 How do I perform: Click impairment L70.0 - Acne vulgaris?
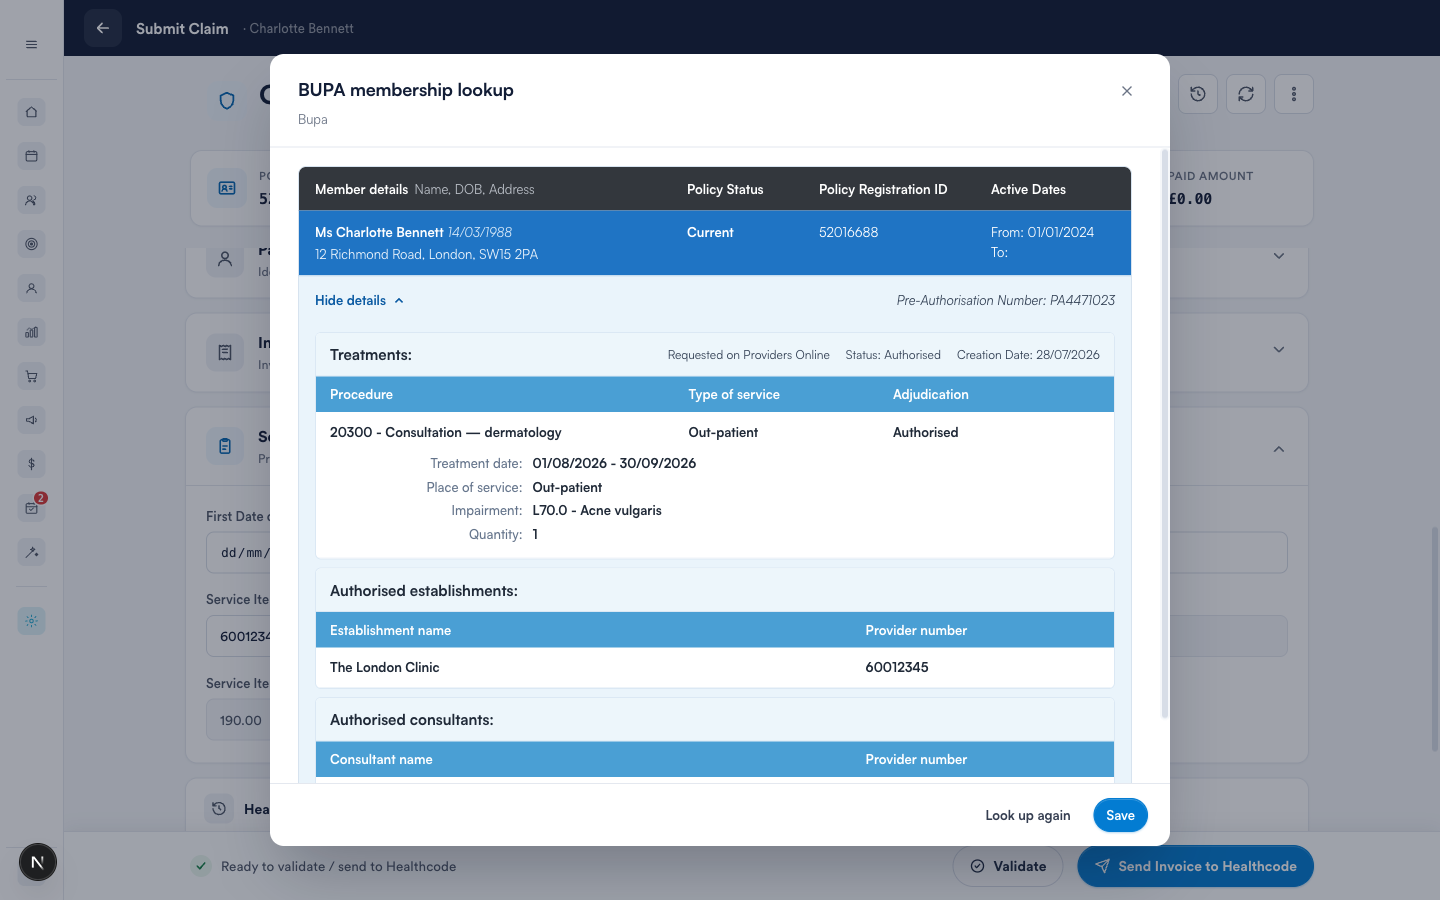pos(597,510)
